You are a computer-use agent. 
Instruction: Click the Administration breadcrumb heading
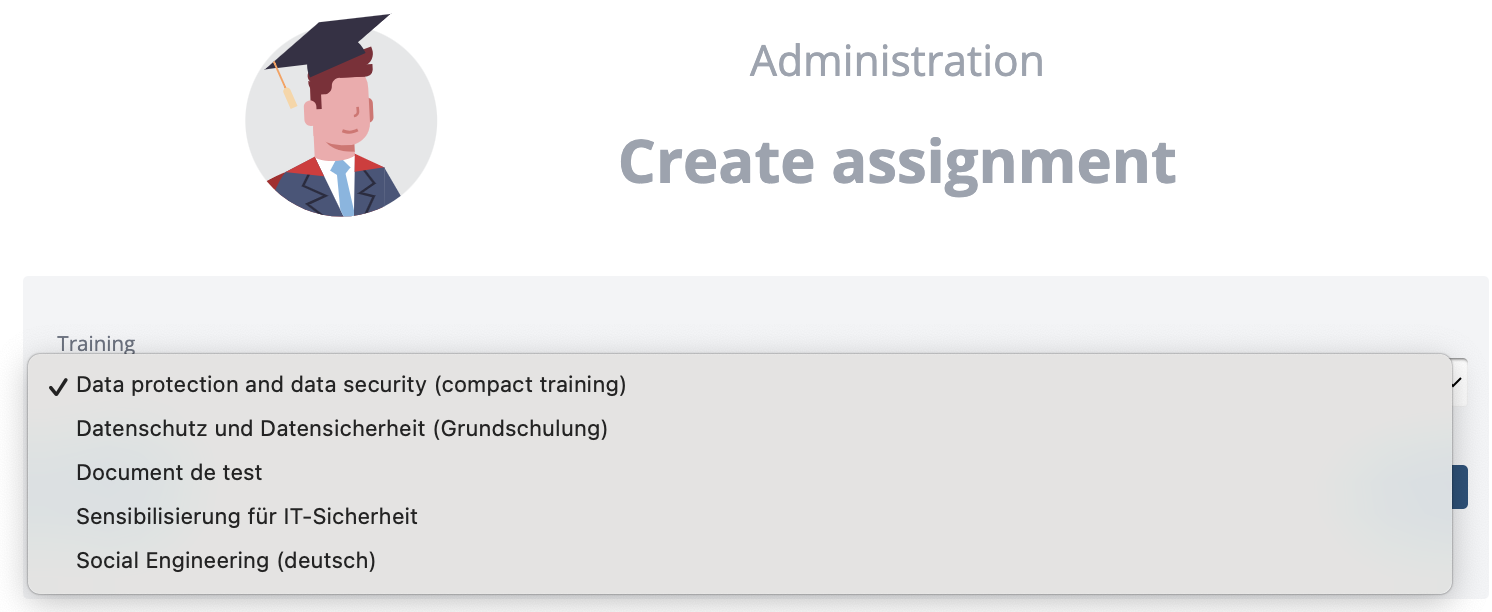(897, 61)
